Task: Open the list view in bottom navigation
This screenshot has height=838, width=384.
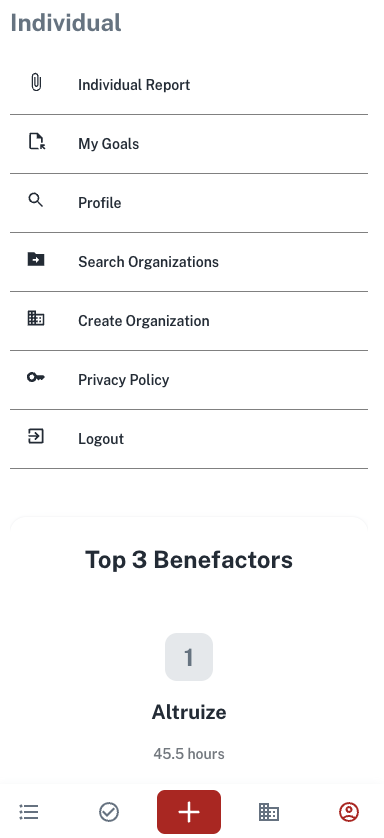Action: (29, 812)
